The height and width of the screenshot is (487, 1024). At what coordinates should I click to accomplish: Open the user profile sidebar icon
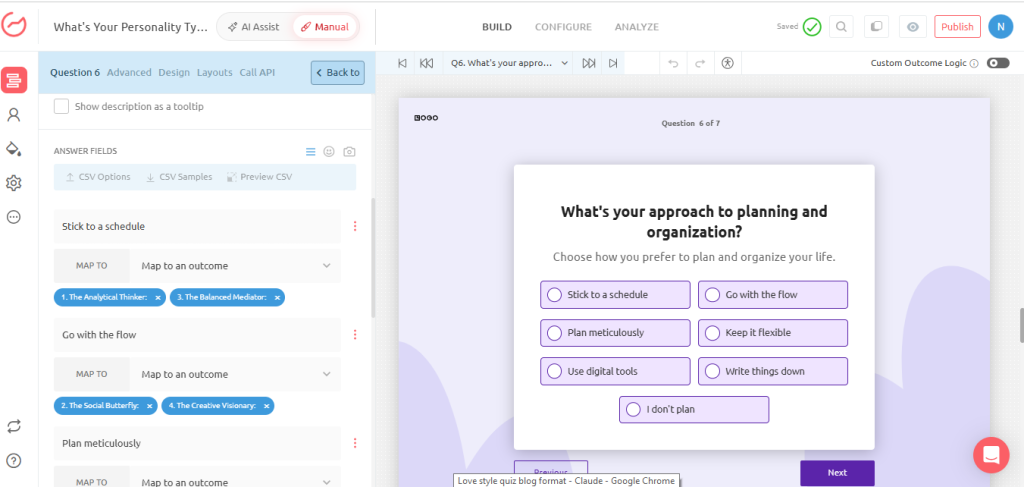[14, 115]
